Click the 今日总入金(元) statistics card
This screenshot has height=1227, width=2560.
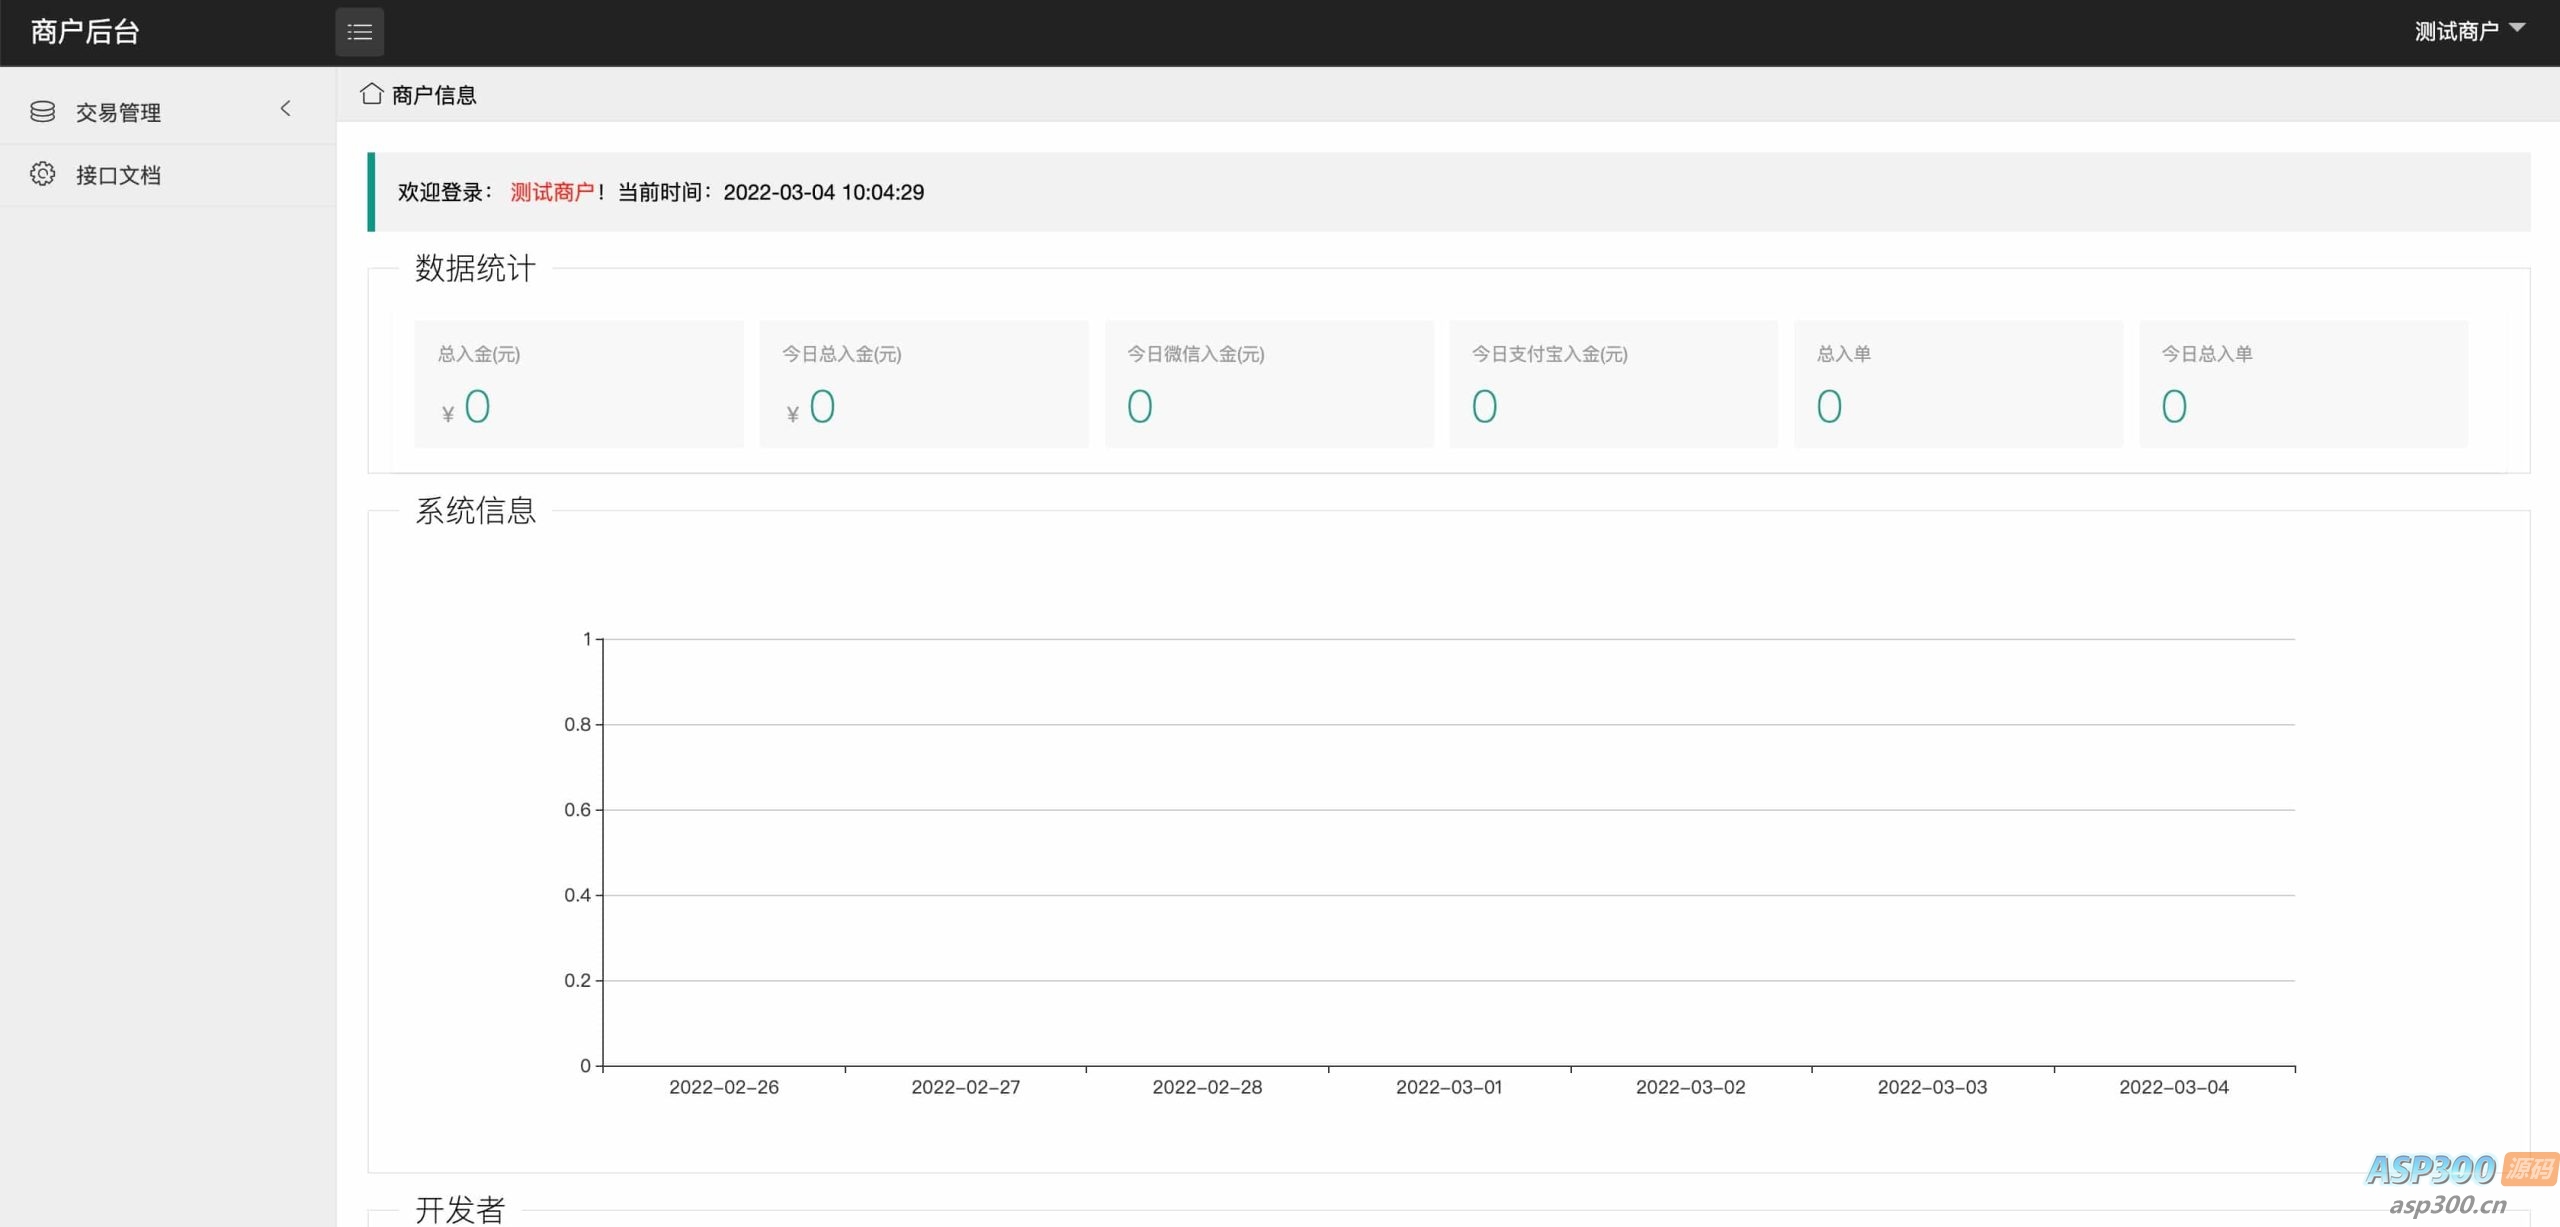pyautogui.click(x=923, y=384)
